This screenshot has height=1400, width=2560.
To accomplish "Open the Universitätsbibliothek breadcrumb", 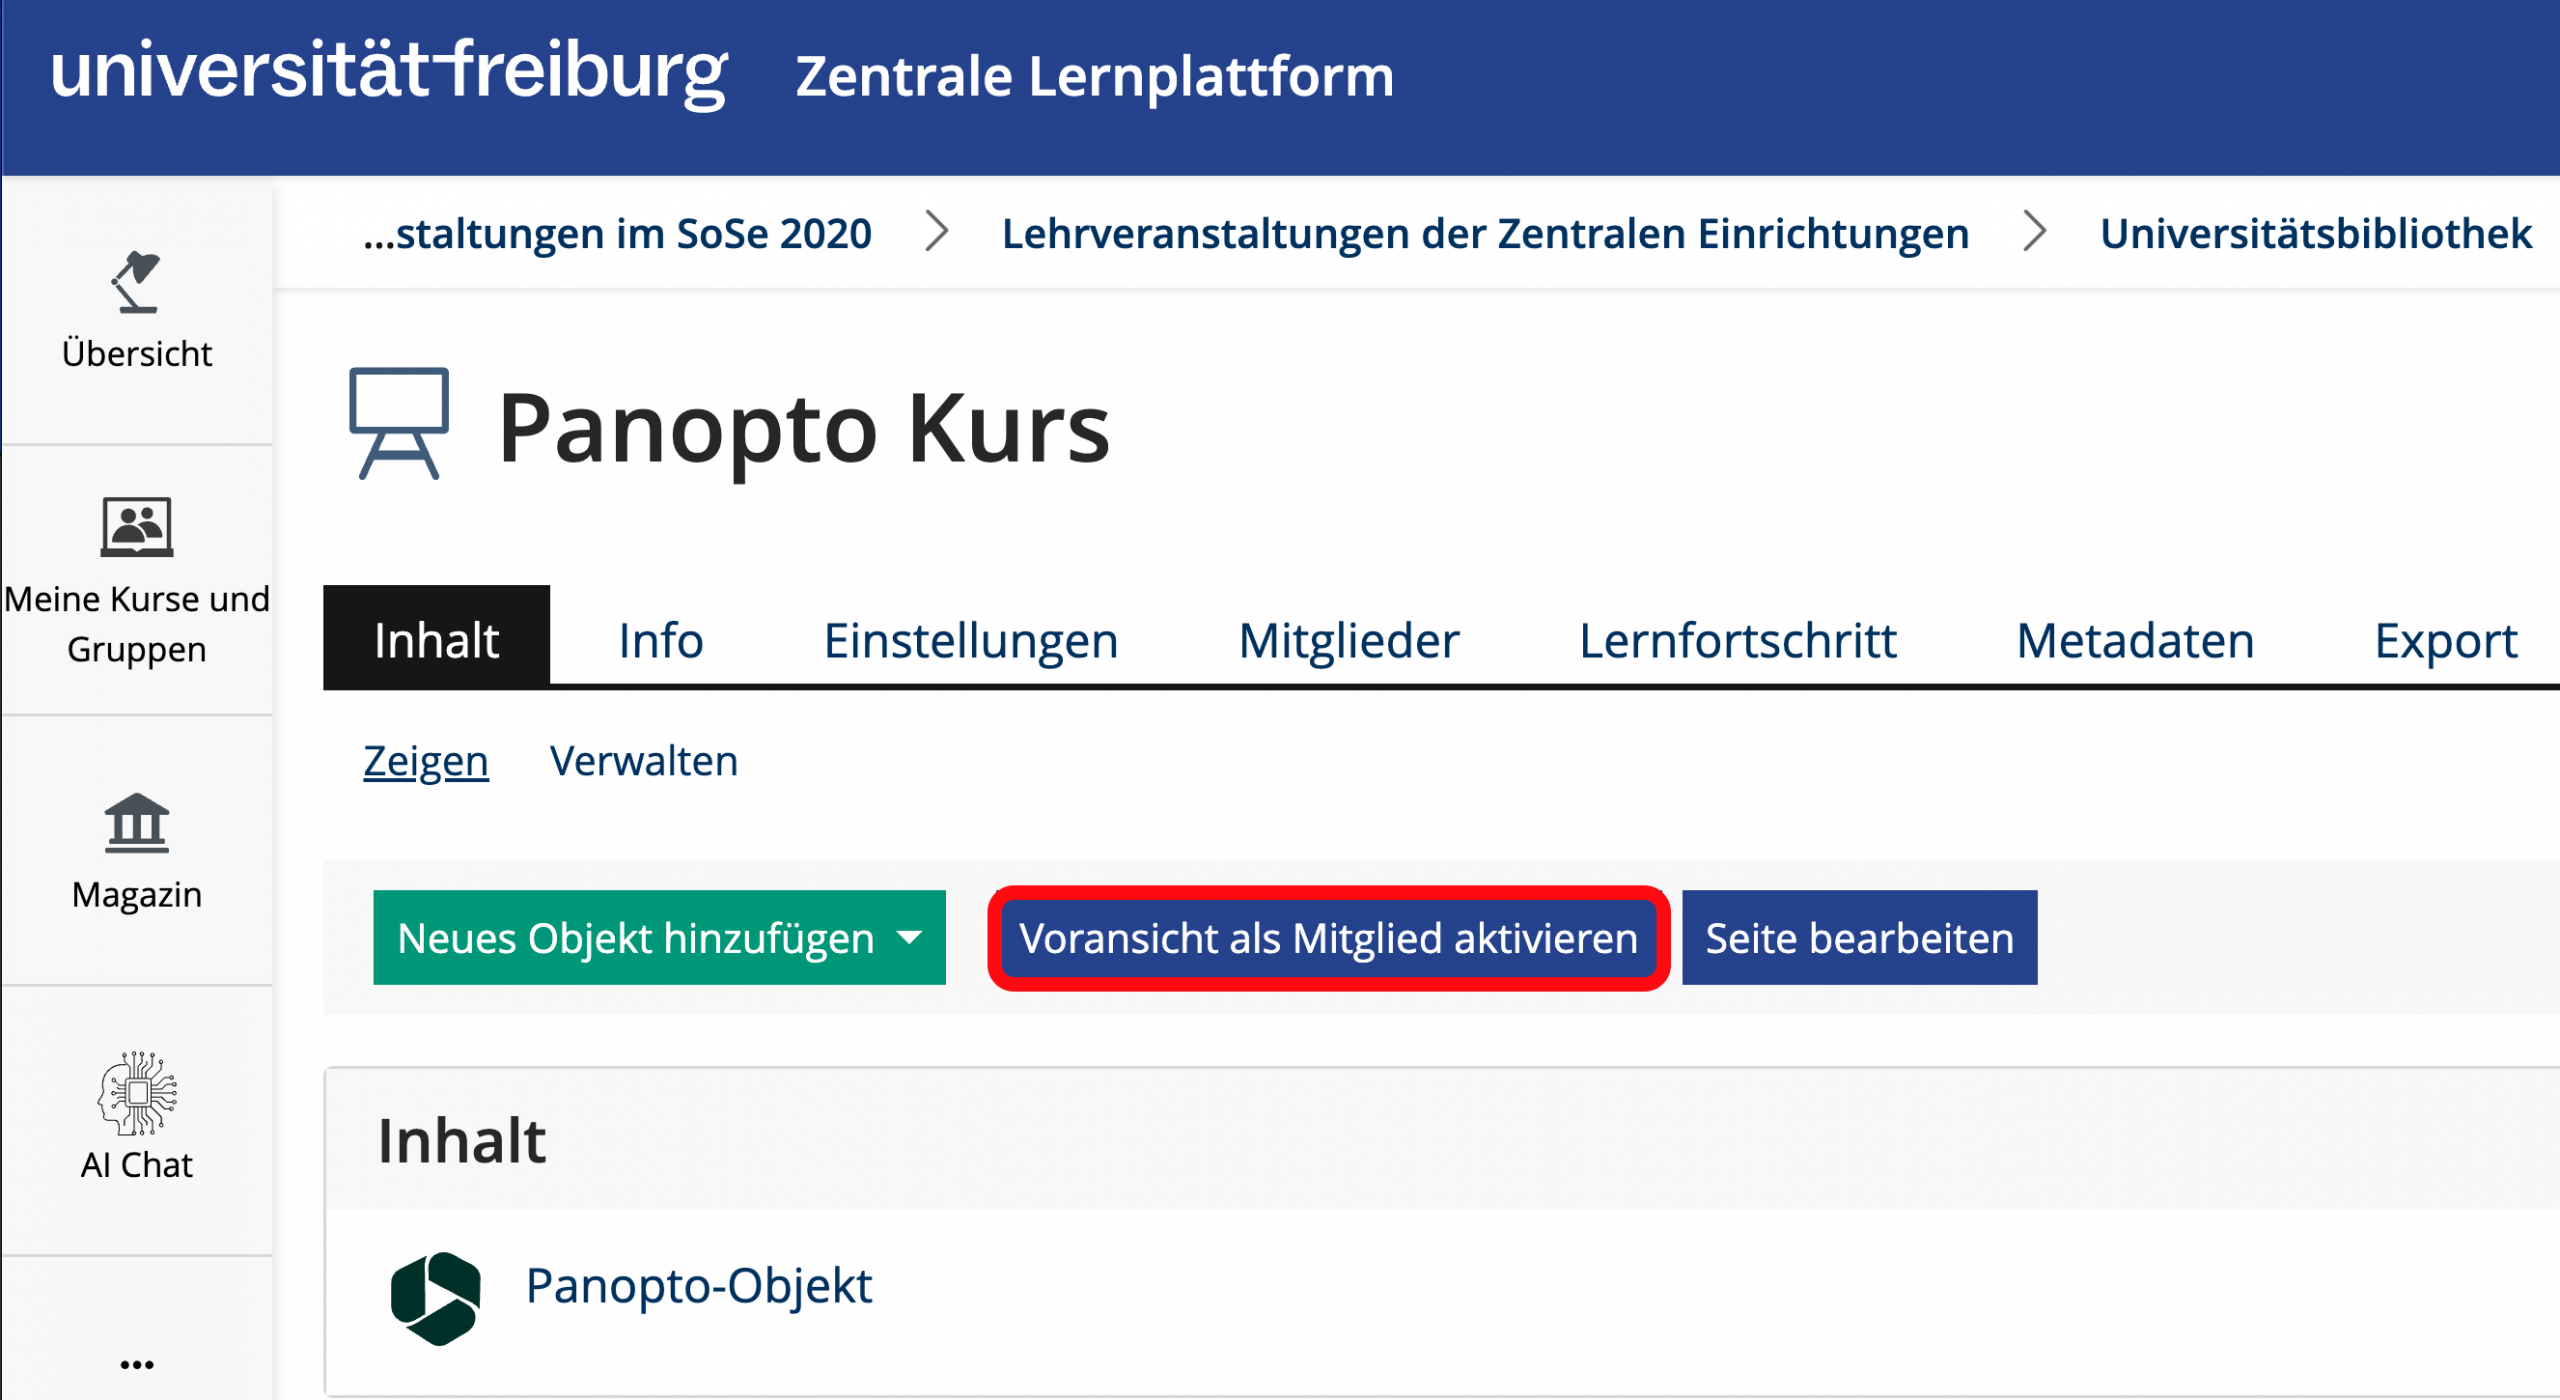I will (x=2315, y=233).
